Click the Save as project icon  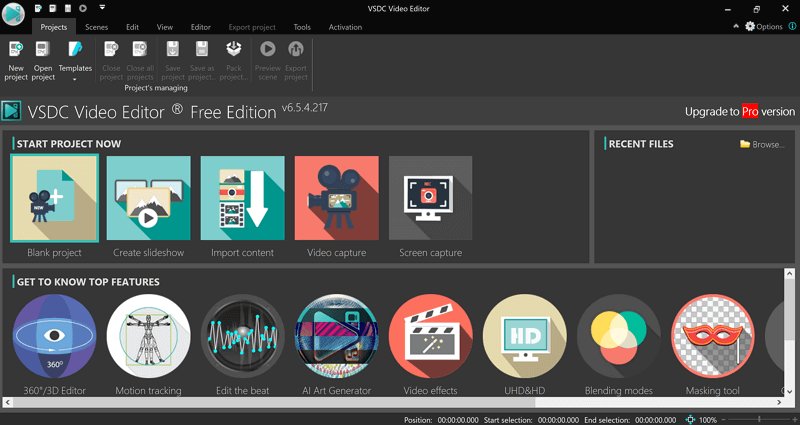202,49
